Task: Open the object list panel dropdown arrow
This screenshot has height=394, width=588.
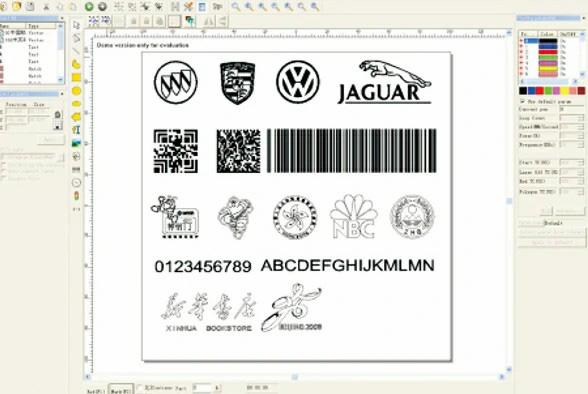Action: click(62, 18)
